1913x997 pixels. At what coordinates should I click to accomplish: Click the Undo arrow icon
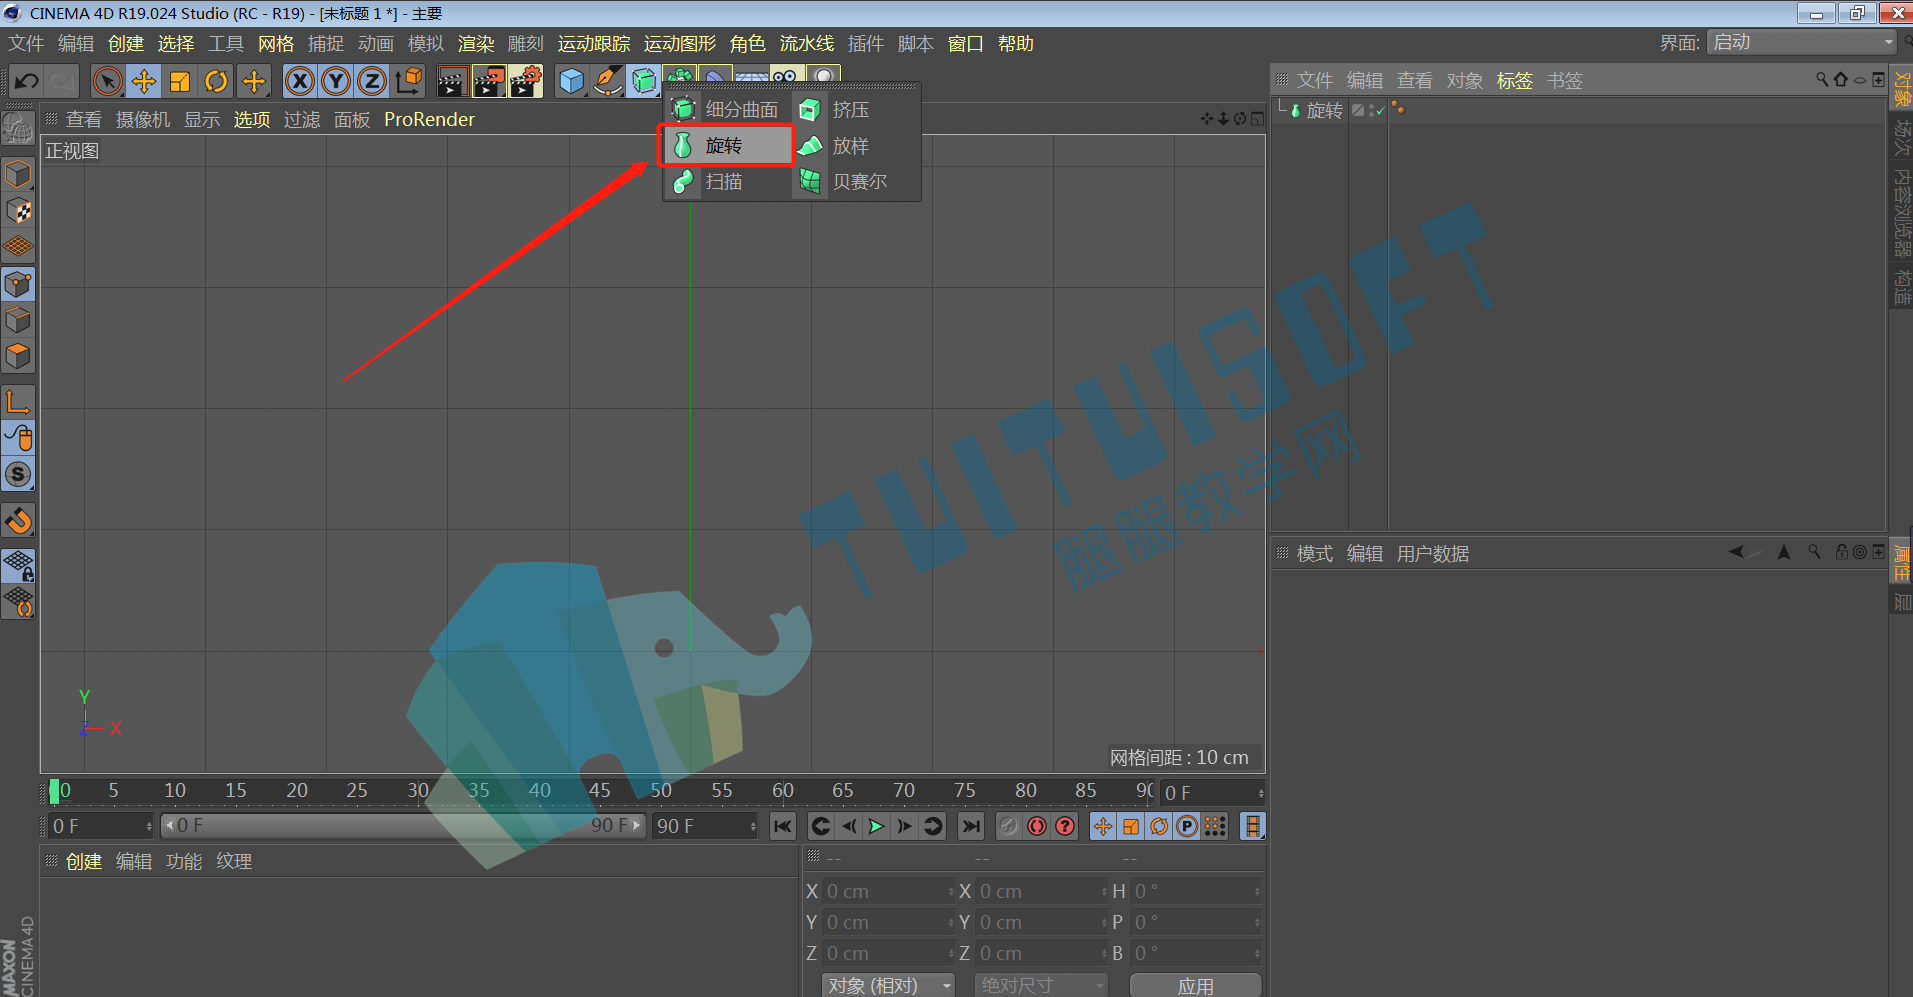click(27, 81)
